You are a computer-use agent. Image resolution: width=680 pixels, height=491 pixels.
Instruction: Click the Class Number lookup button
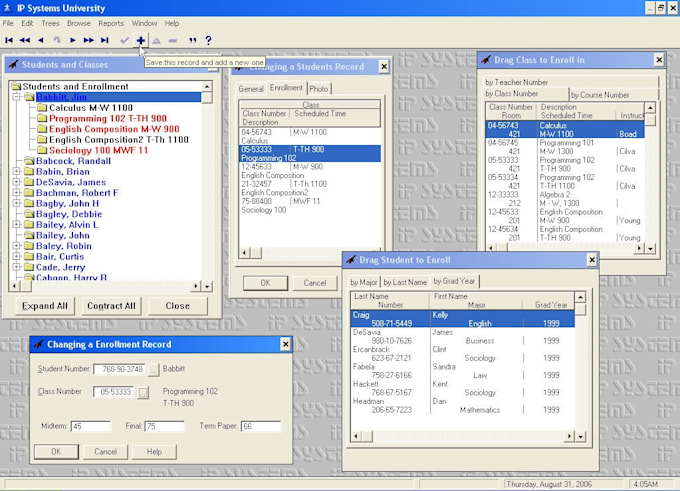(143, 392)
